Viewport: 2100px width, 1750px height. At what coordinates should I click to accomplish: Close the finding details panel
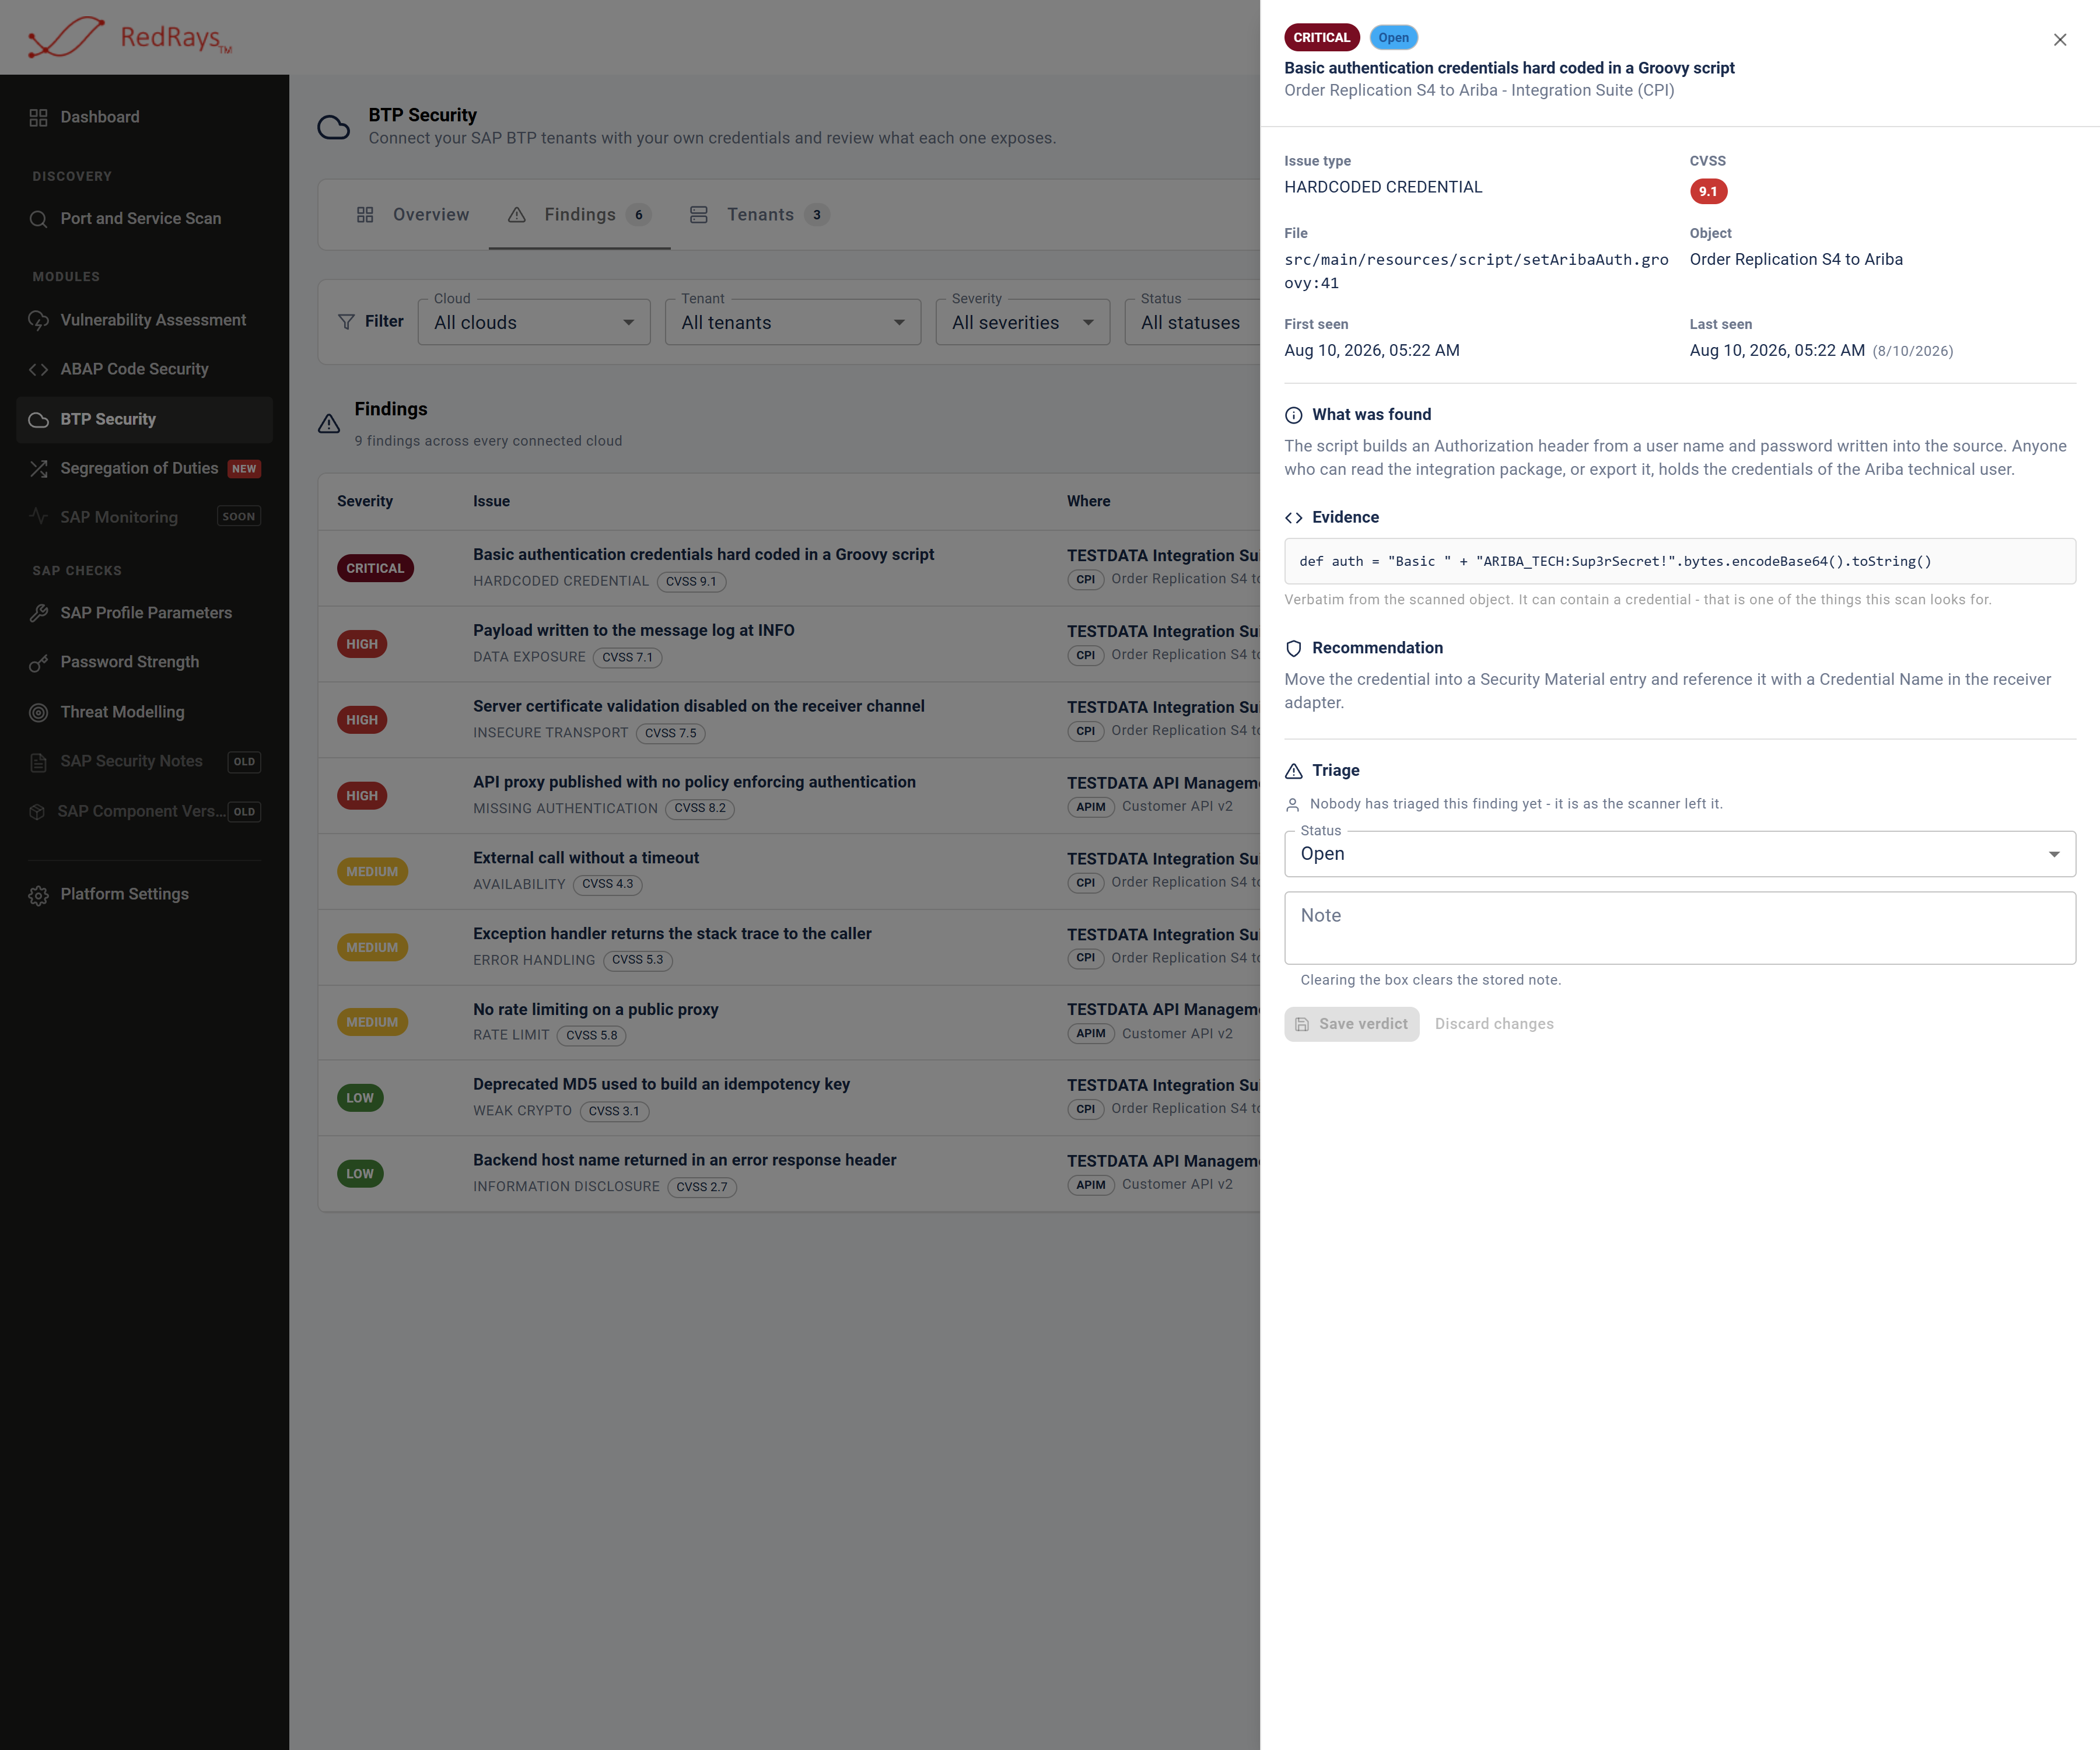(2059, 40)
